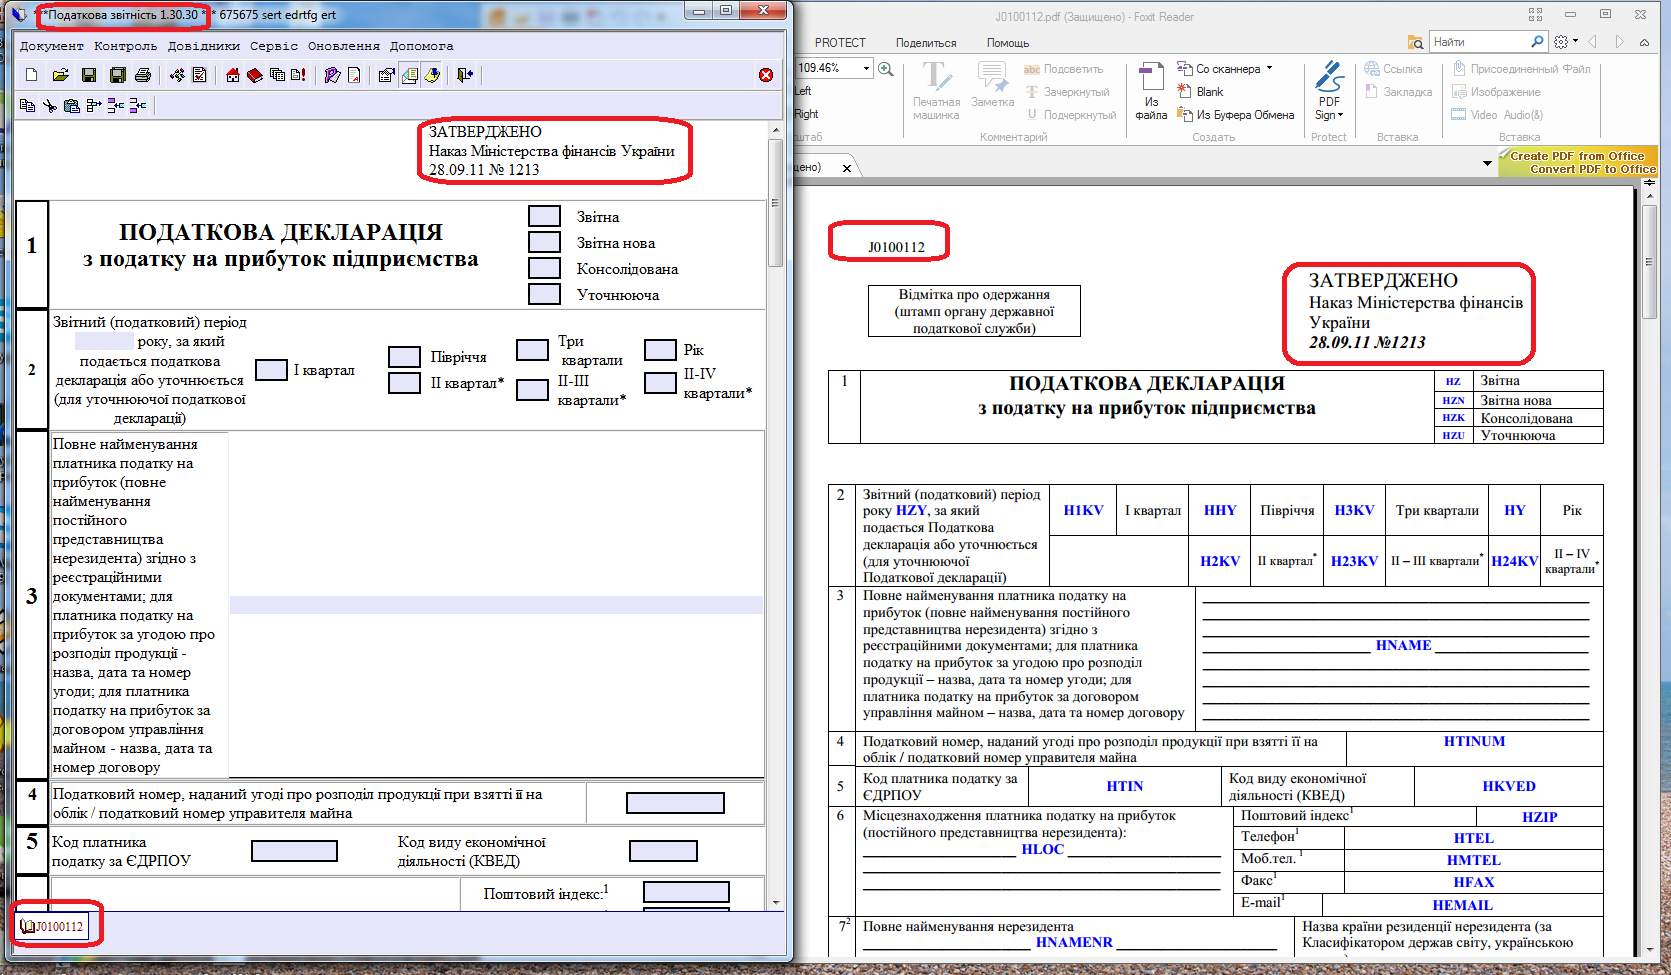Expand the document tab list arrow

click(1487, 163)
